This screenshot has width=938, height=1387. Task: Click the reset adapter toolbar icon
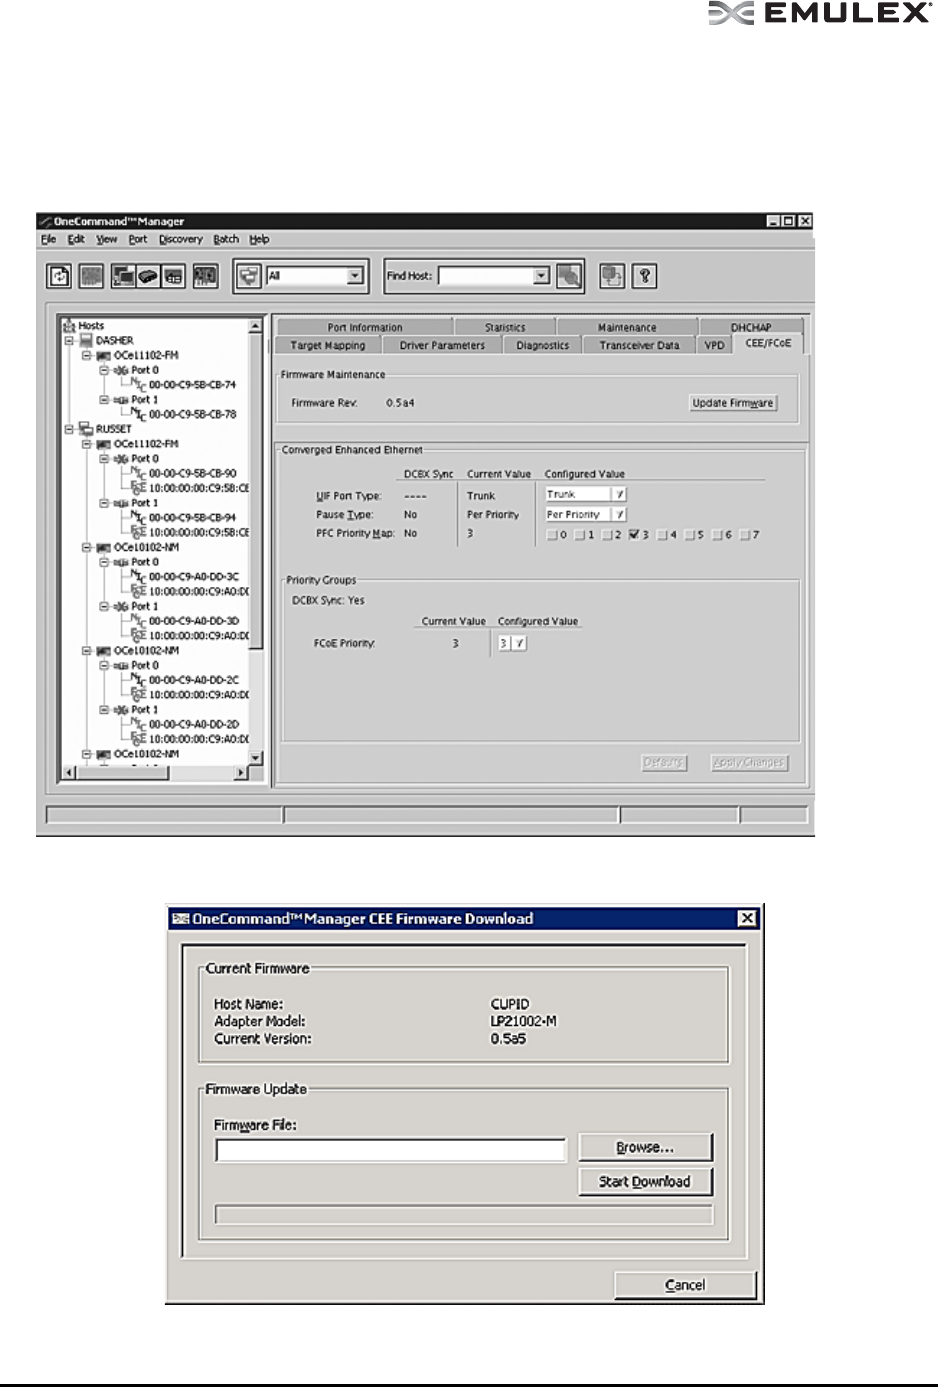click(91, 276)
